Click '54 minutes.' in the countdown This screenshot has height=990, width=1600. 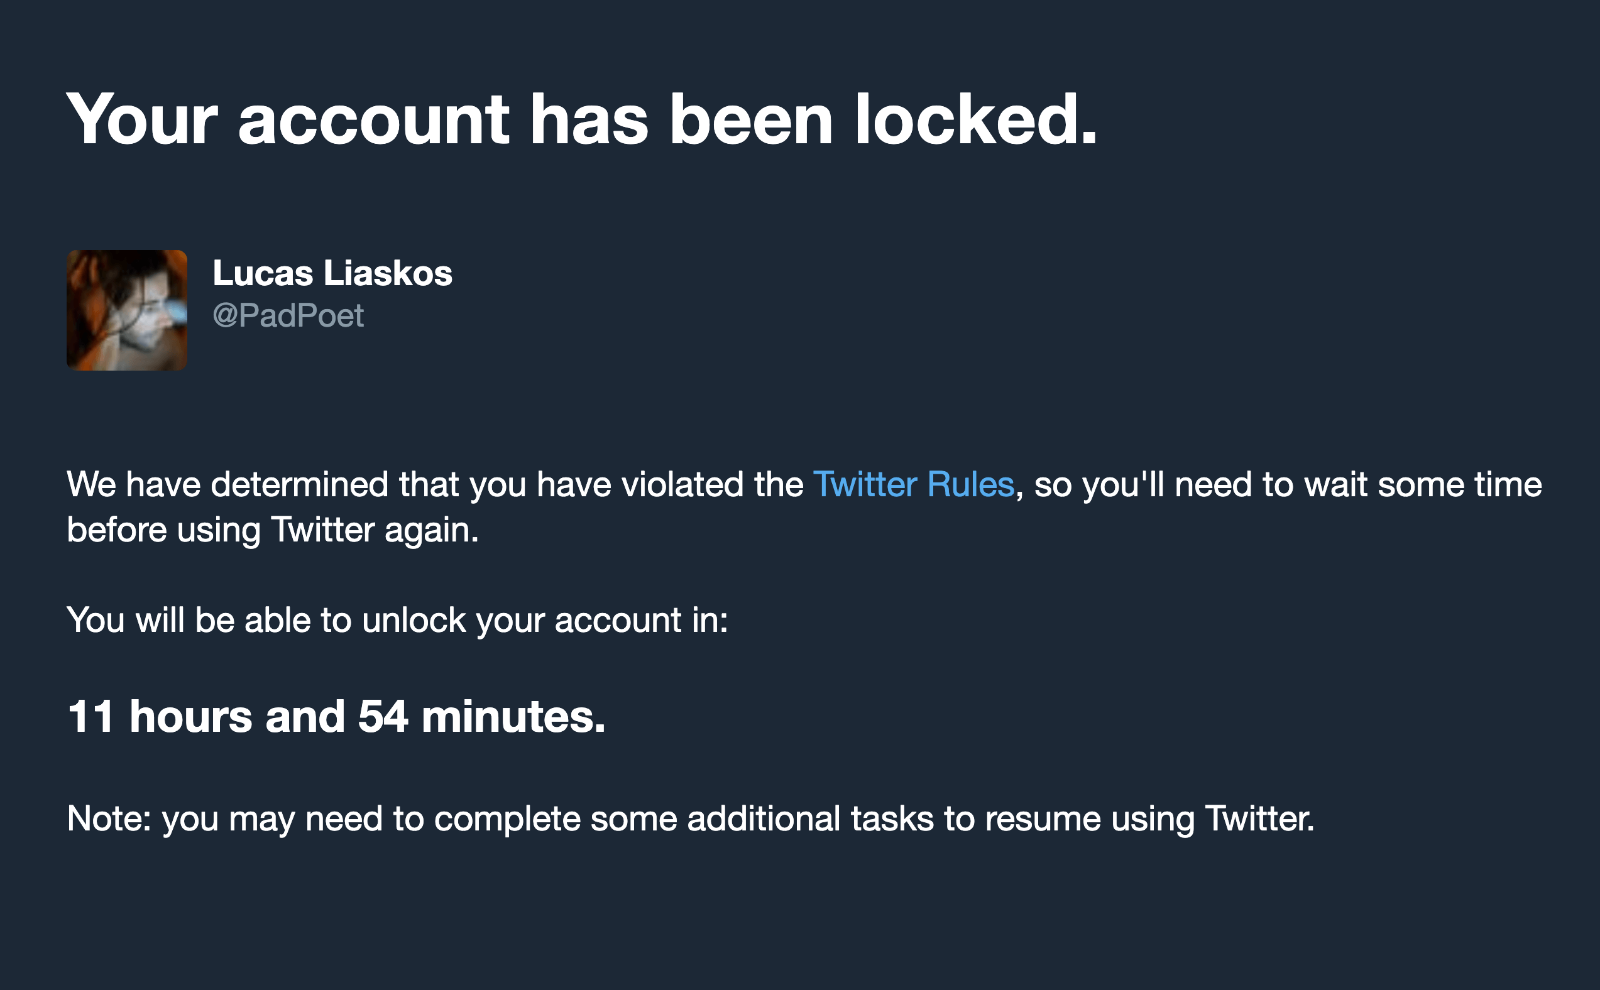click(482, 717)
